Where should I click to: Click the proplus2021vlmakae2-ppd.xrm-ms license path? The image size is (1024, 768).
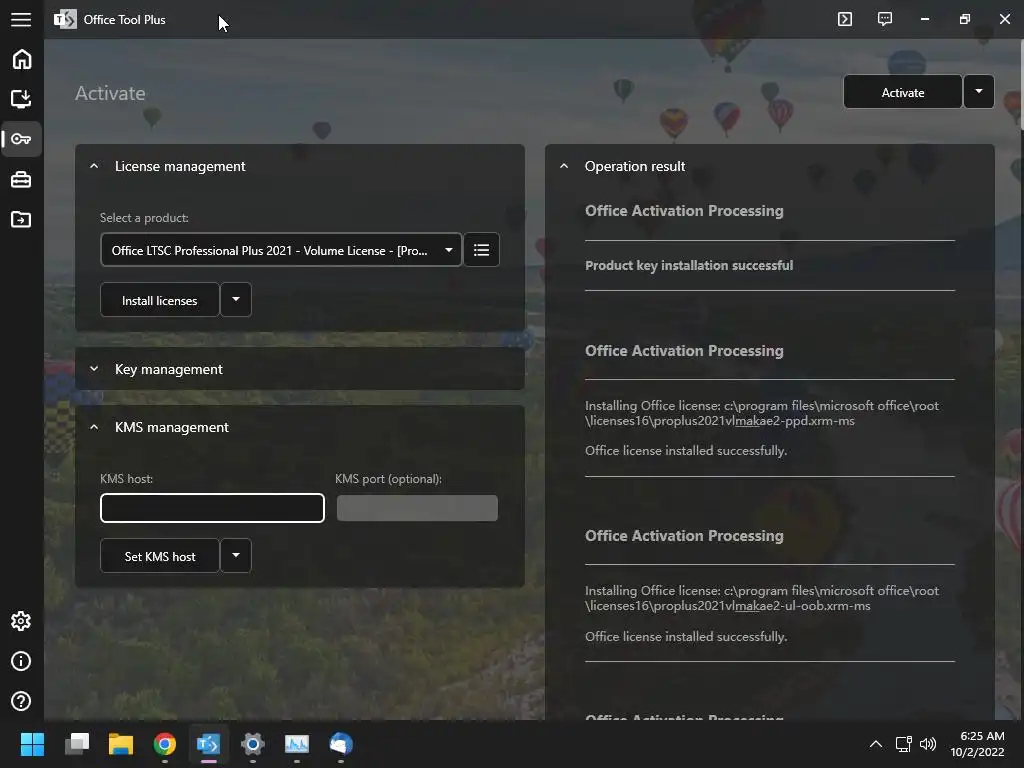pyautogui.click(x=761, y=413)
